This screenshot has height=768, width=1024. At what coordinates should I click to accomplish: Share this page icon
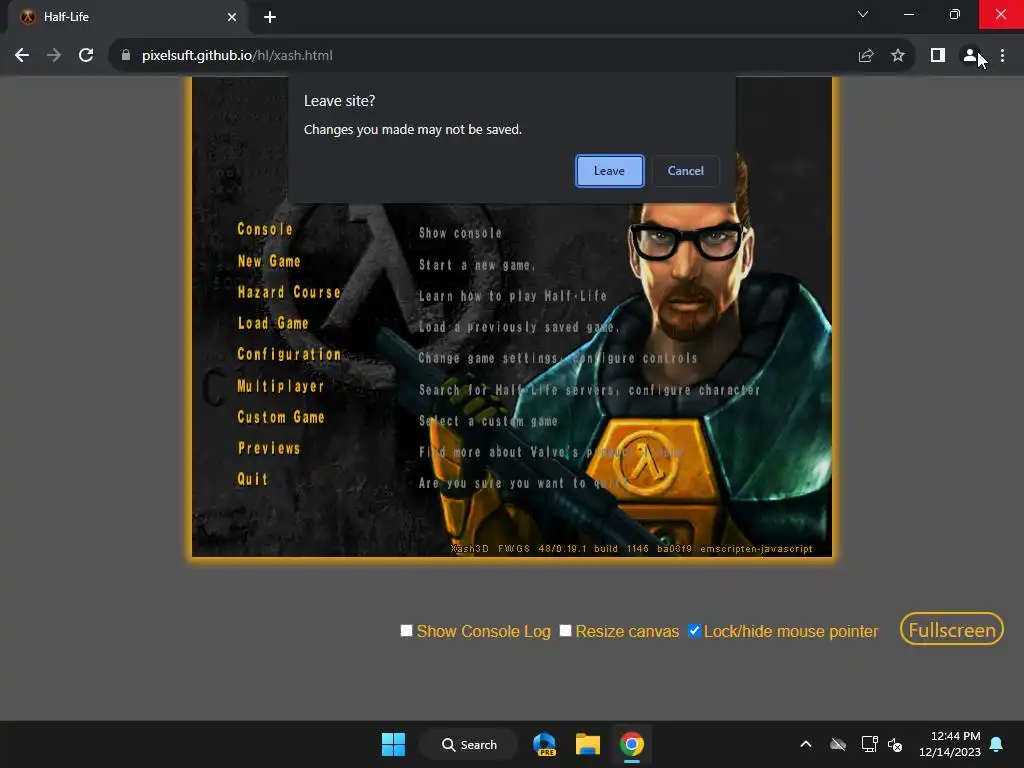[x=866, y=56]
